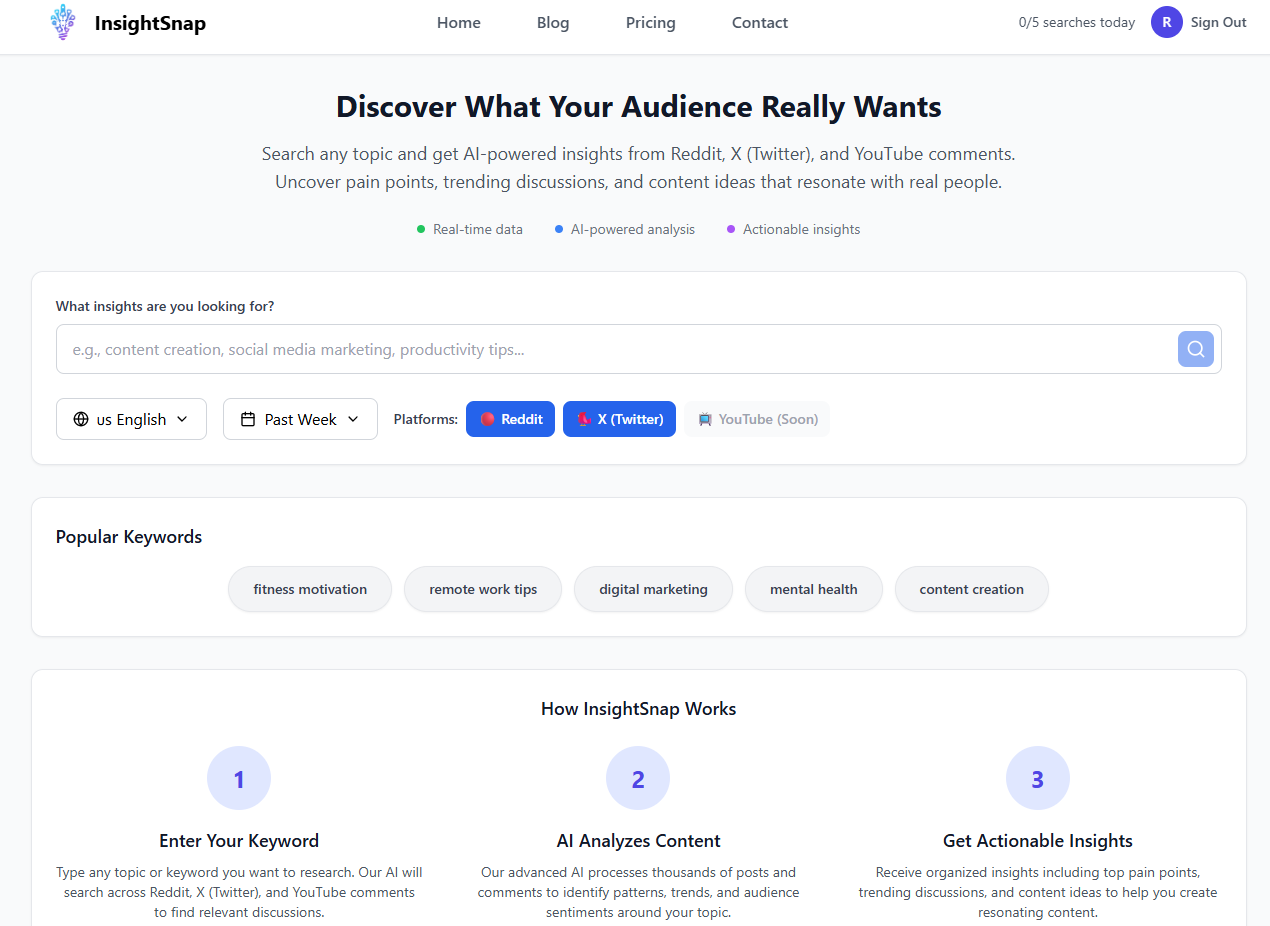Open the Home nav item
1270x926 pixels.
click(x=459, y=22)
